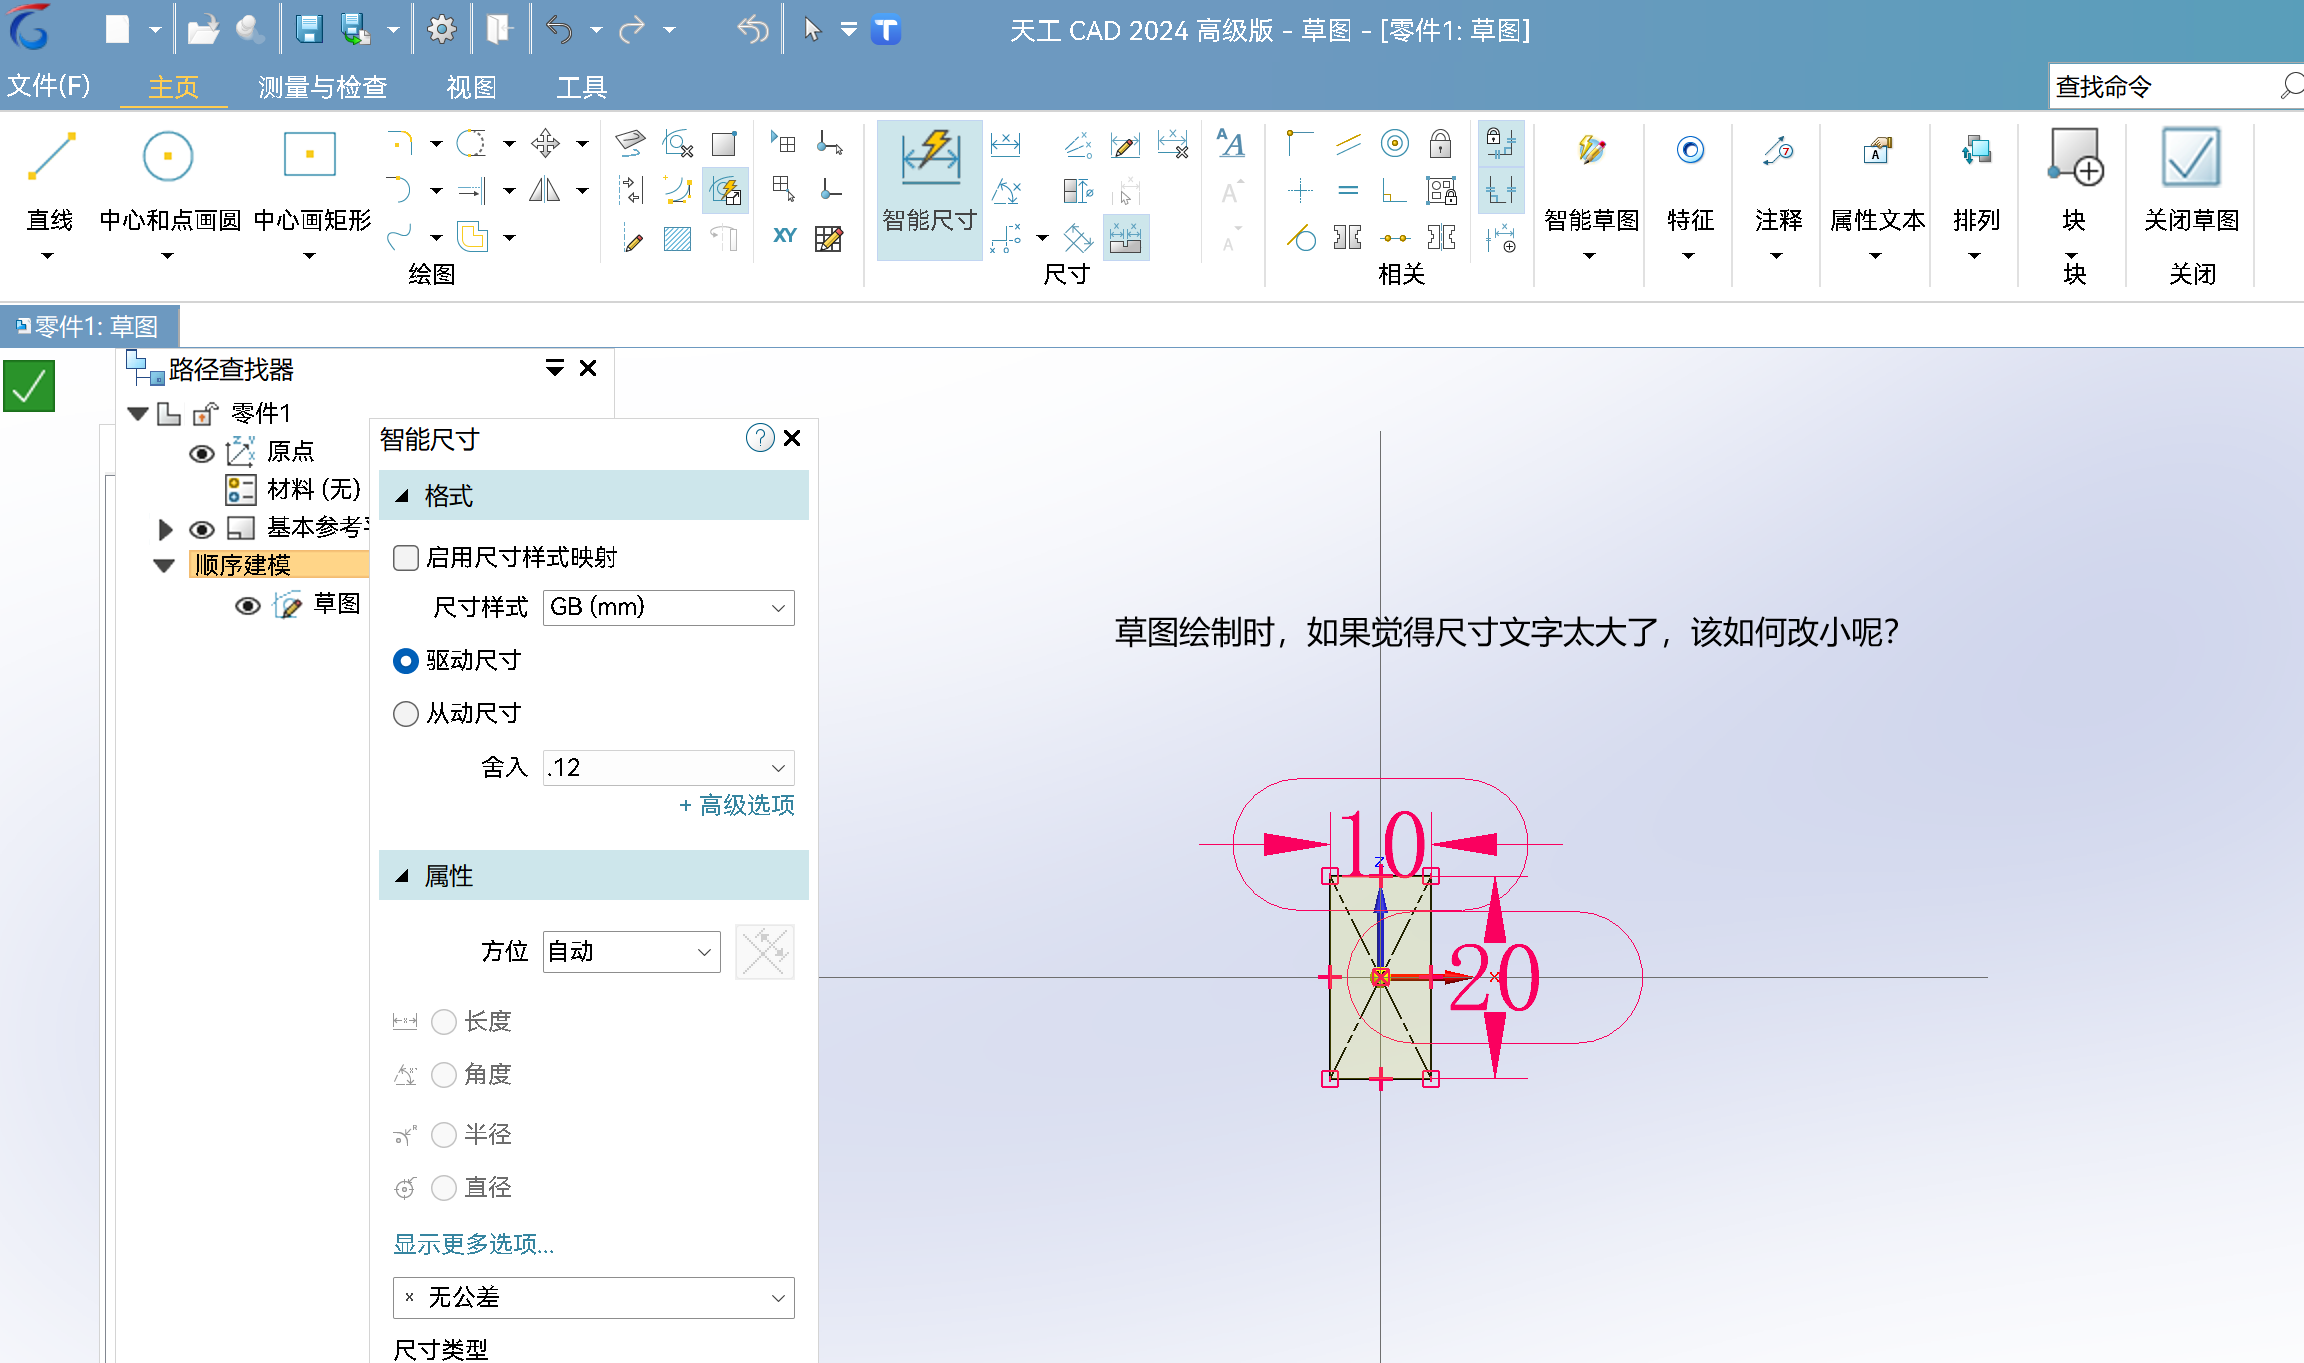
Task: Select the Driving dimension (驱动尺寸) radio button
Action: coord(406,661)
